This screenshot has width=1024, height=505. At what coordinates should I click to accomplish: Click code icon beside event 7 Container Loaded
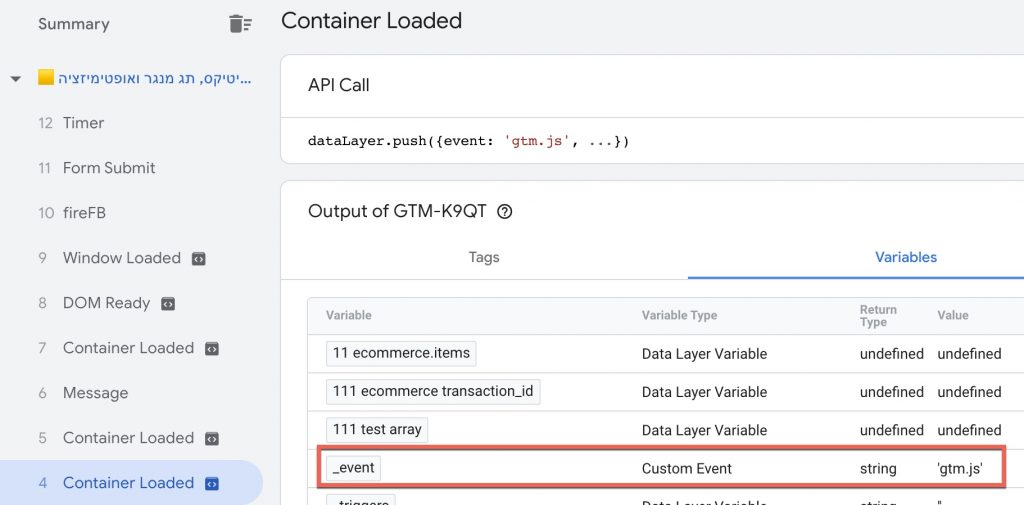pyautogui.click(x=212, y=349)
